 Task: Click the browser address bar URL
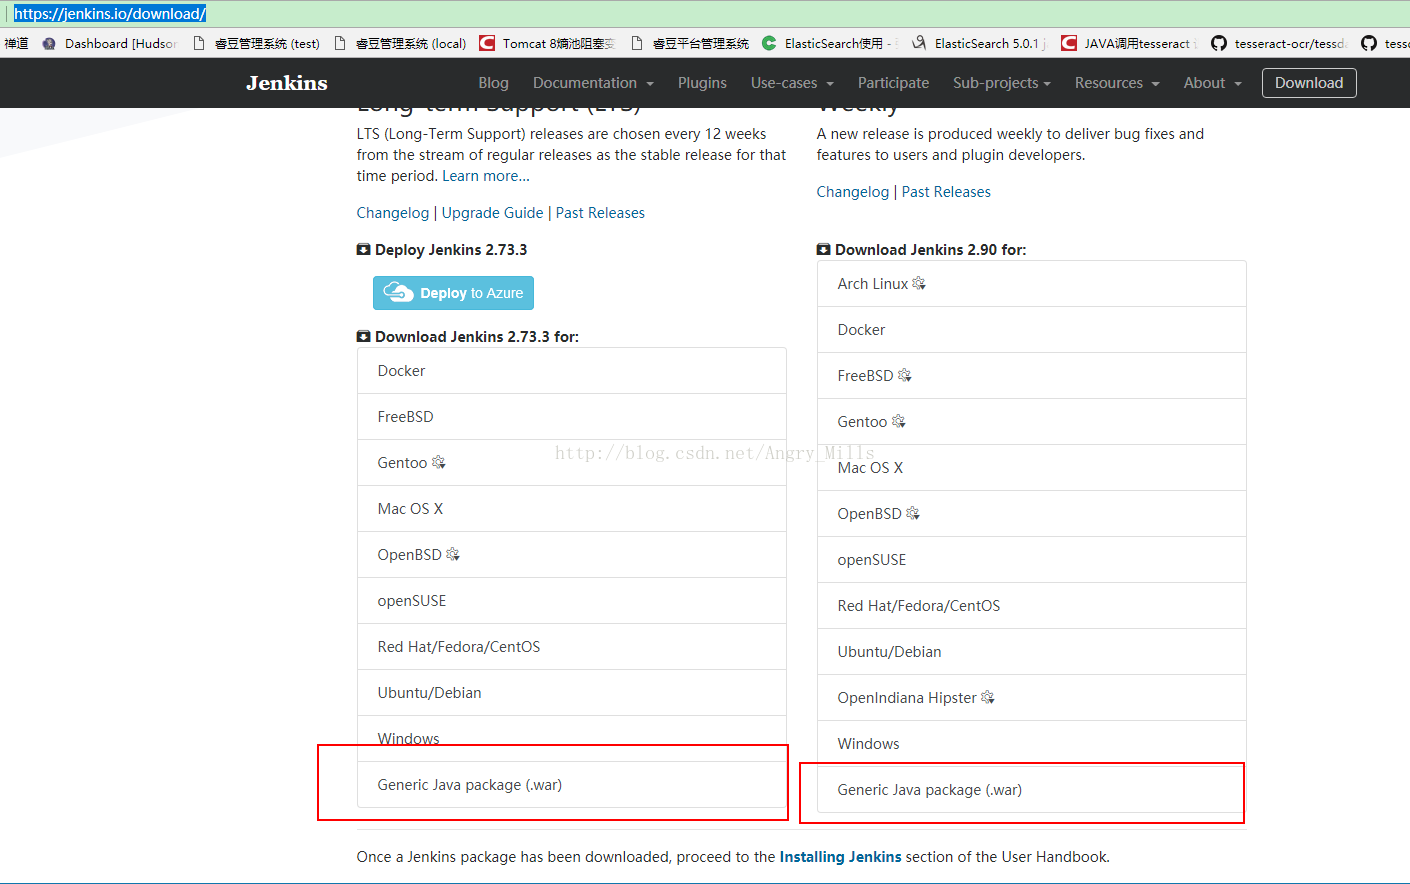(110, 14)
